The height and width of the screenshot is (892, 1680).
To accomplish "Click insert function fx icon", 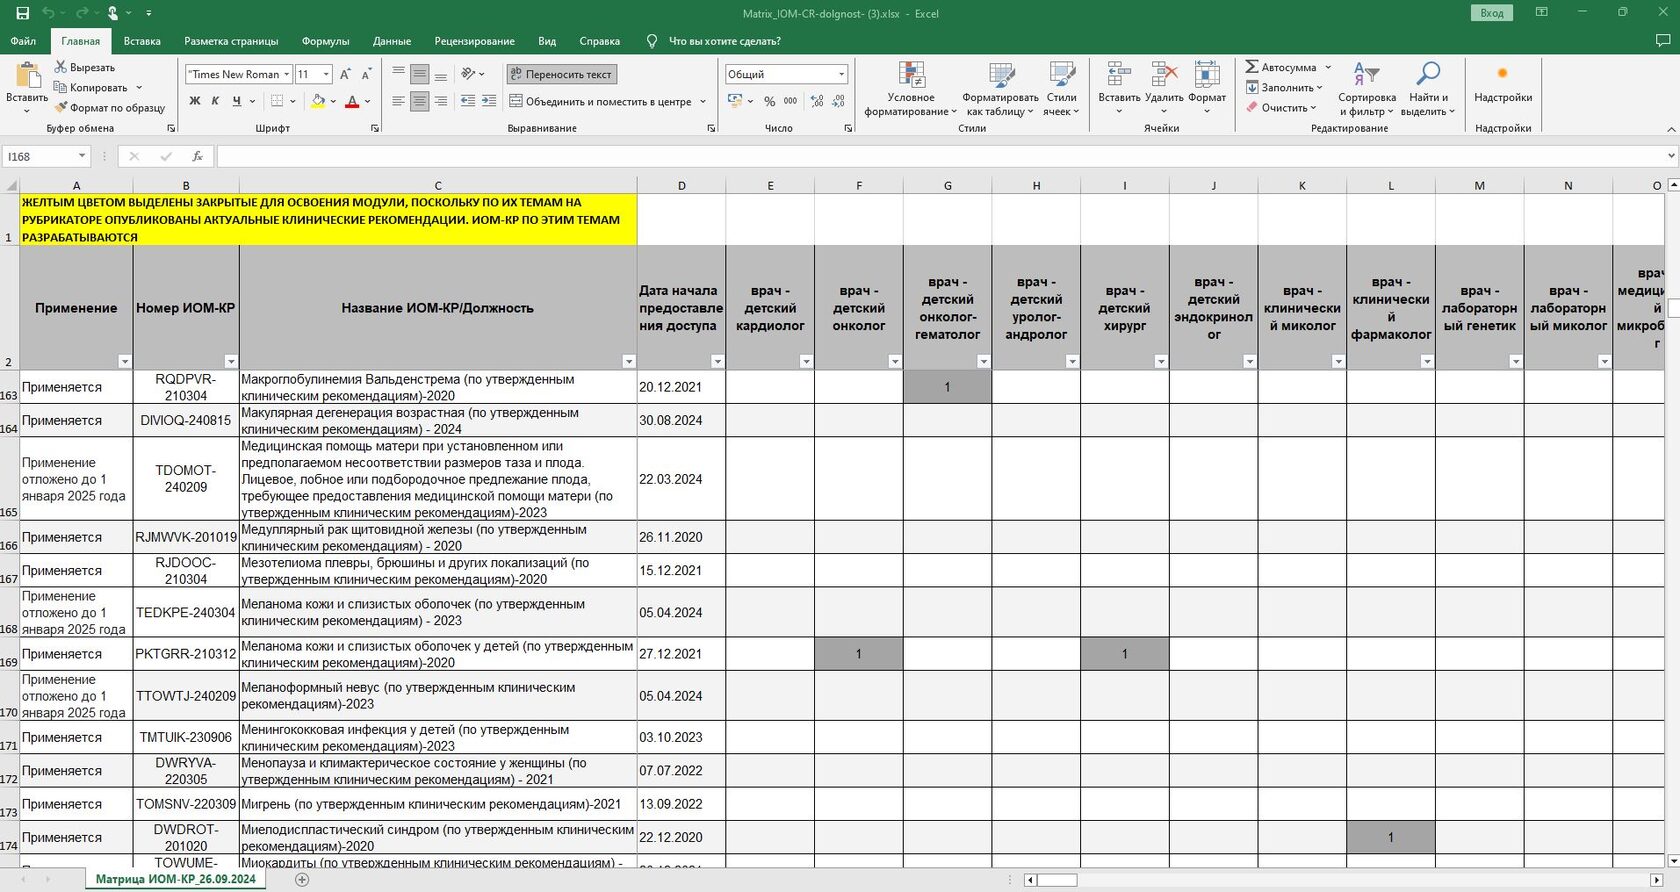I will (197, 156).
